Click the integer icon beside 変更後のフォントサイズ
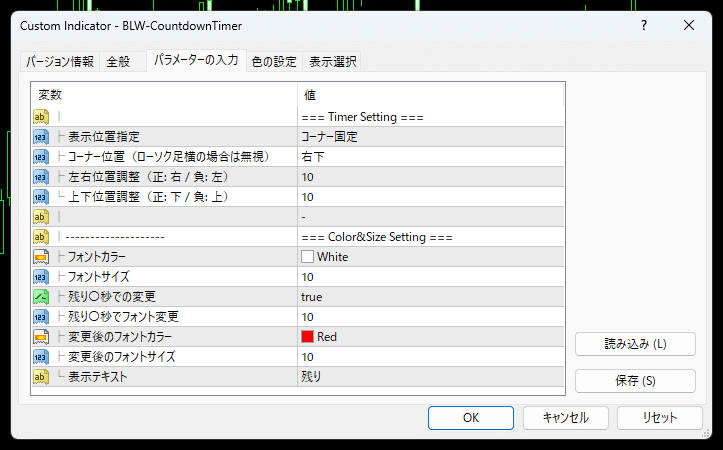 click(41, 357)
